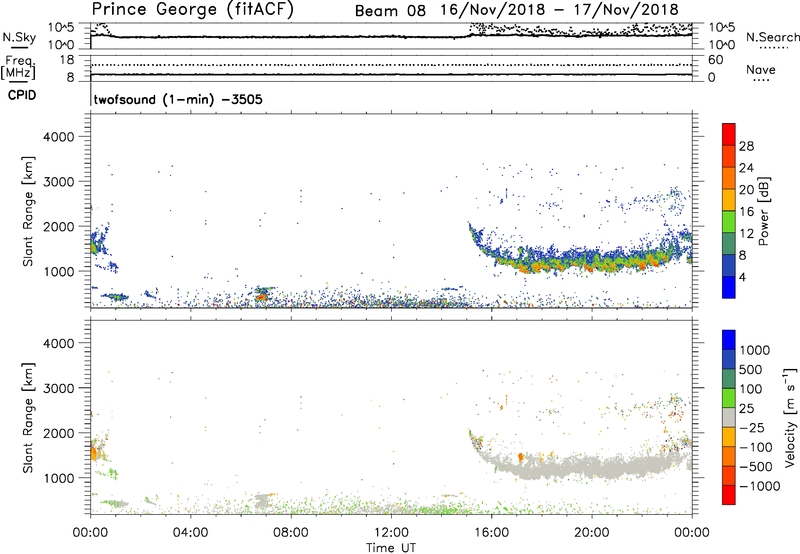Click the 100 label on velocity color bar

click(751, 389)
